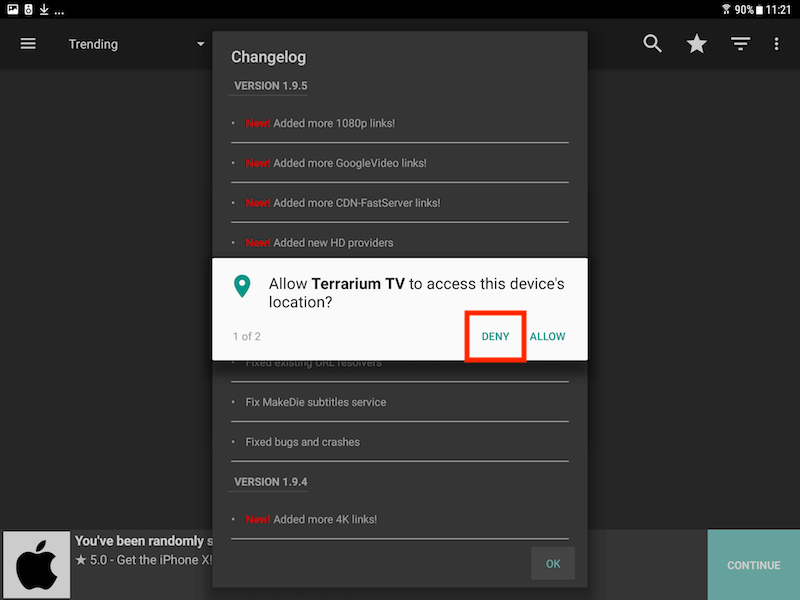
Task: Tap the CONTINUE button on the ad
Action: (754, 565)
